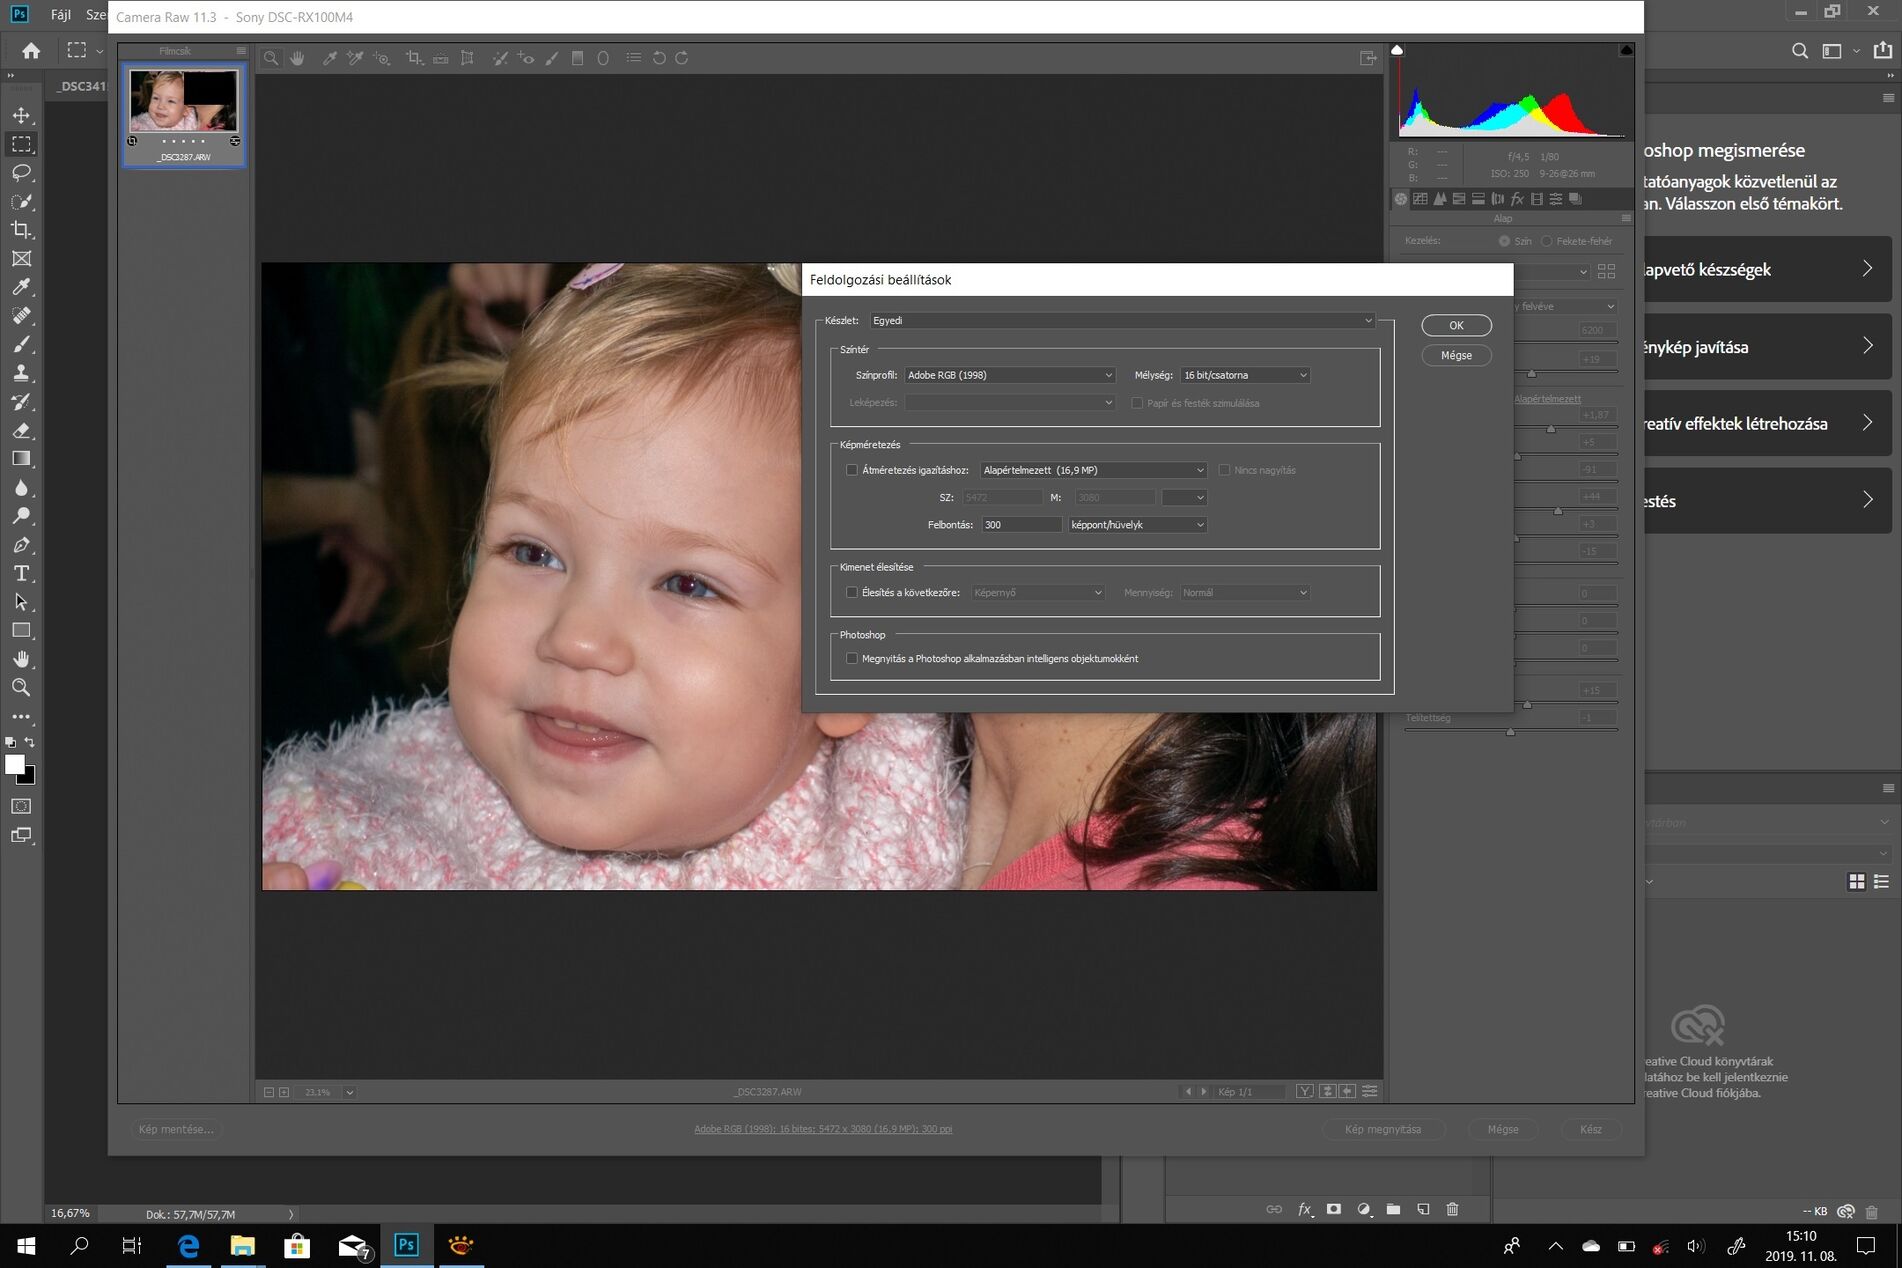Open Mennyiség Normál dropdown
The width and height of the screenshot is (1902, 1268).
(1245, 592)
